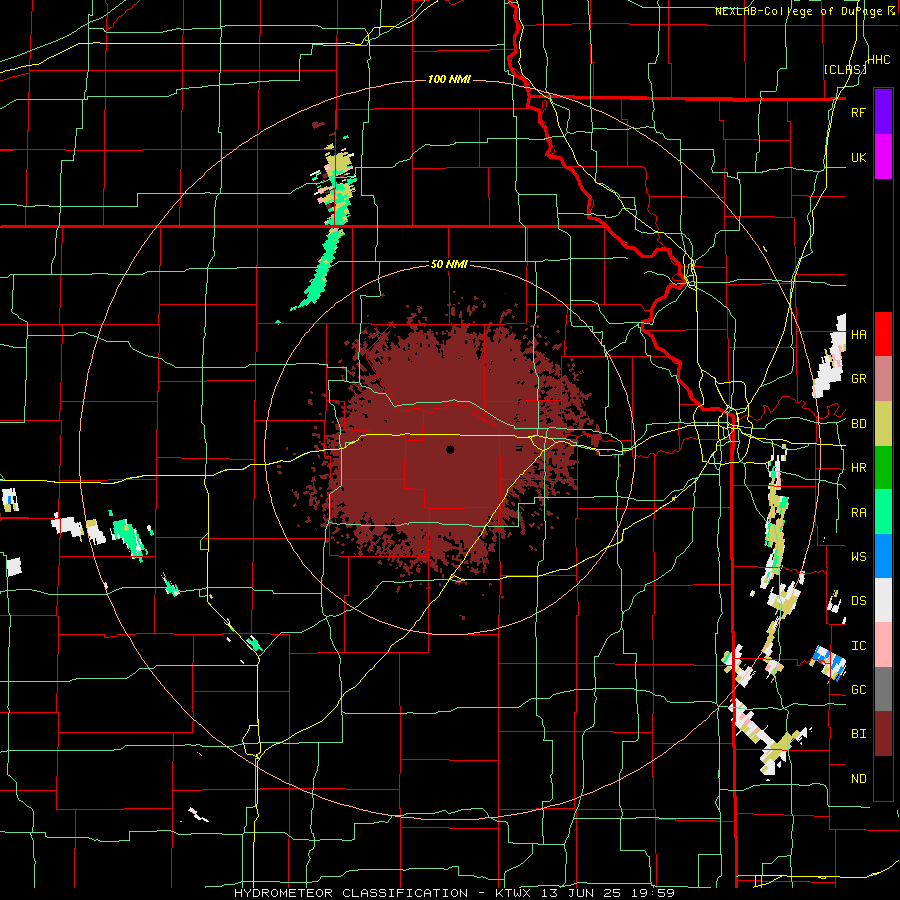The width and height of the screenshot is (900, 900).
Task: Click the HA red legend swatch
Action: [883, 334]
